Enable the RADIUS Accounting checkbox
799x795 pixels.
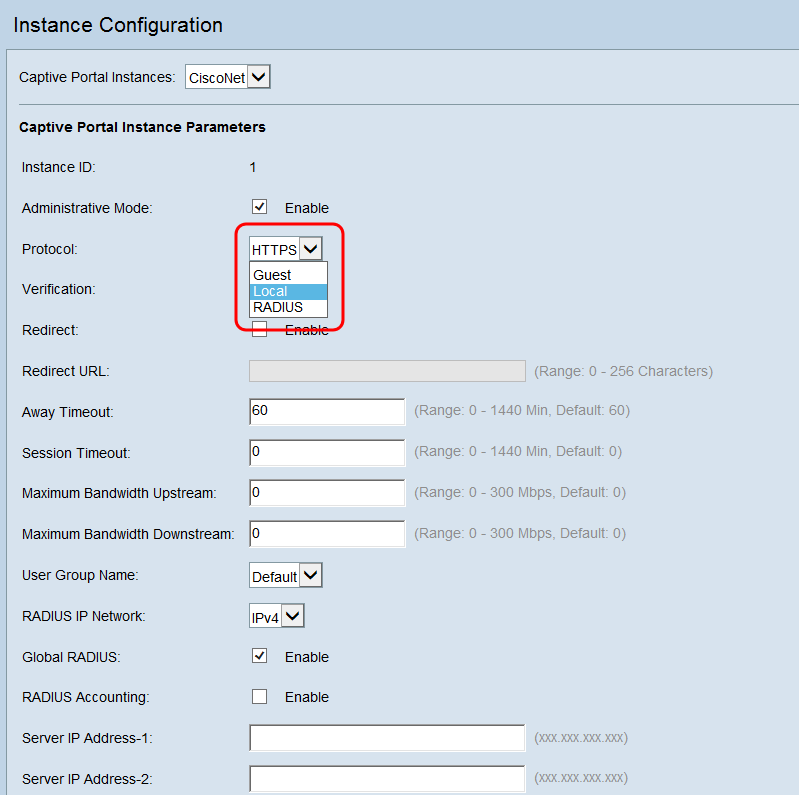click(260, 696)
